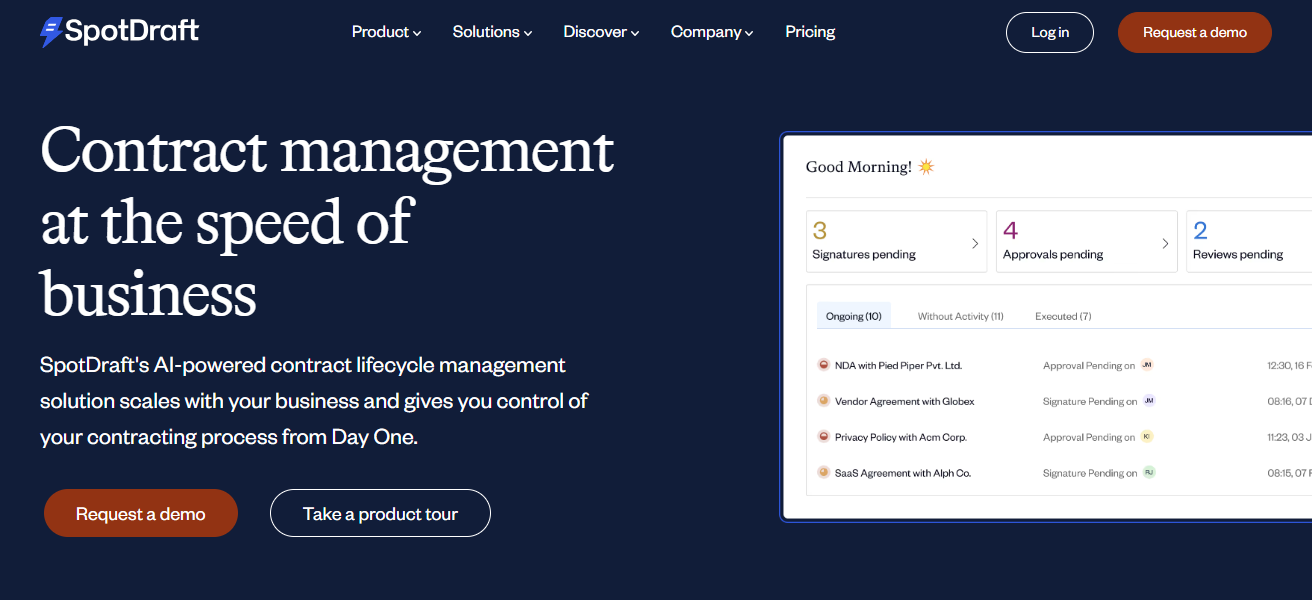
Task: Click the sun emoji beside Good Morning
Action: 926,167
